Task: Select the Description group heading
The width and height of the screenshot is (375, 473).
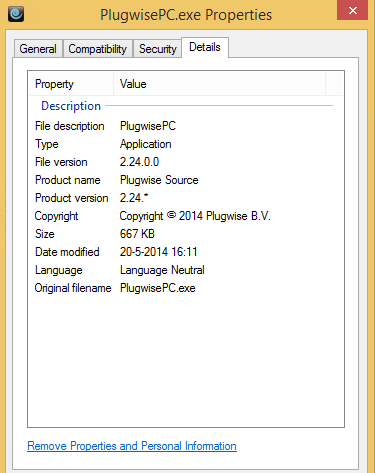Action: pyautogui.click(x=71, y=106)
